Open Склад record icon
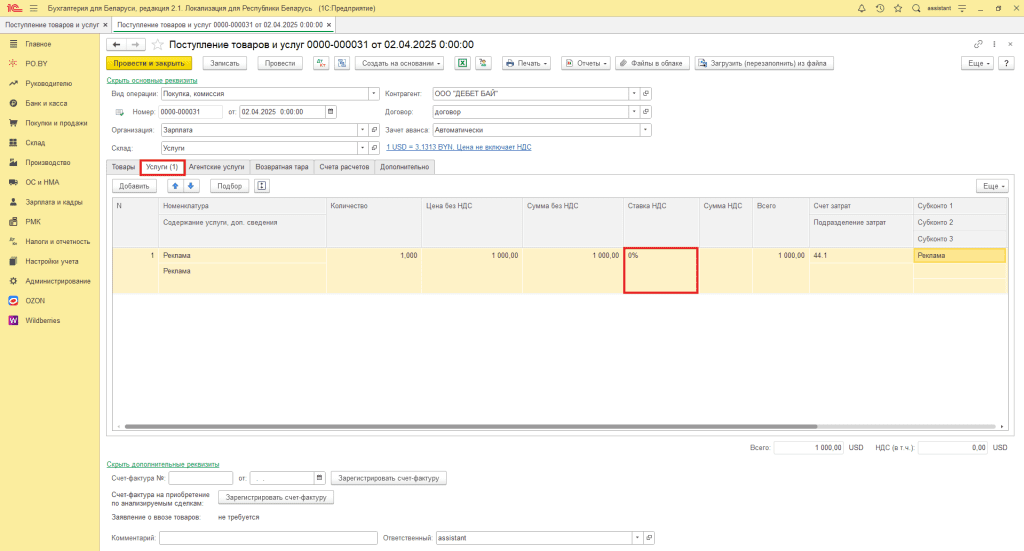This screenshot has width=1024, height=551. tap(374, 148)
